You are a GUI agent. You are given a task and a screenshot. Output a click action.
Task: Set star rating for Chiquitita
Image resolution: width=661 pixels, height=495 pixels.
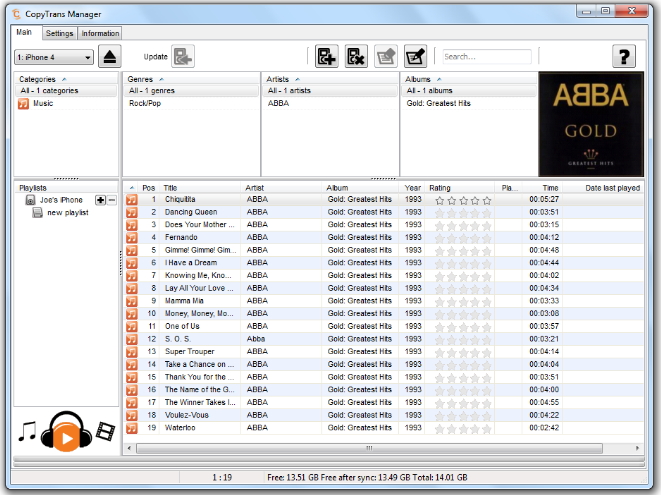pos(460,200)
